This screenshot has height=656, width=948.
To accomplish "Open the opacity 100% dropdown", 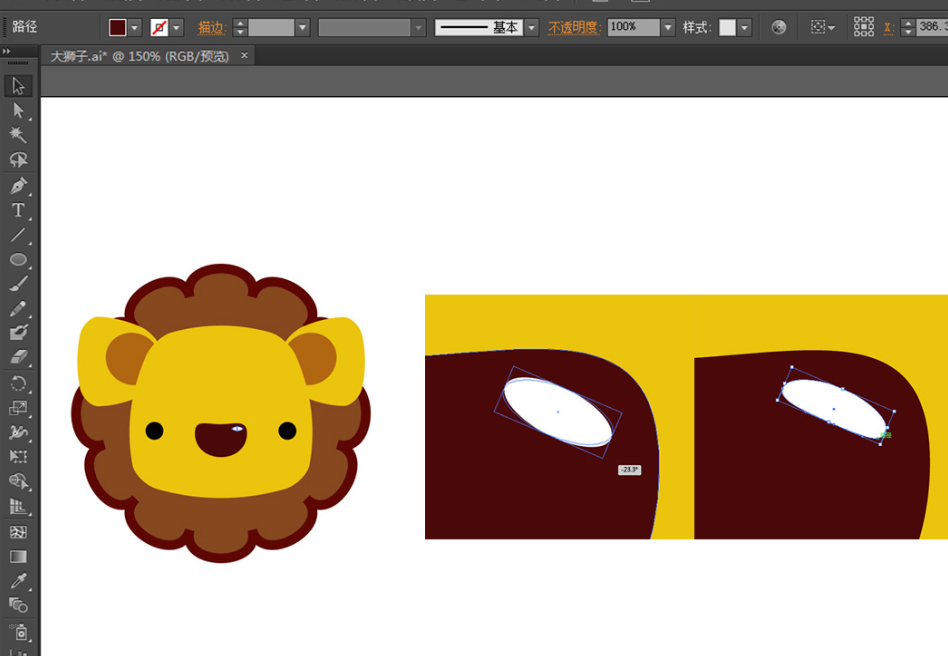I will pyautogui.click(x=668, y=28).
